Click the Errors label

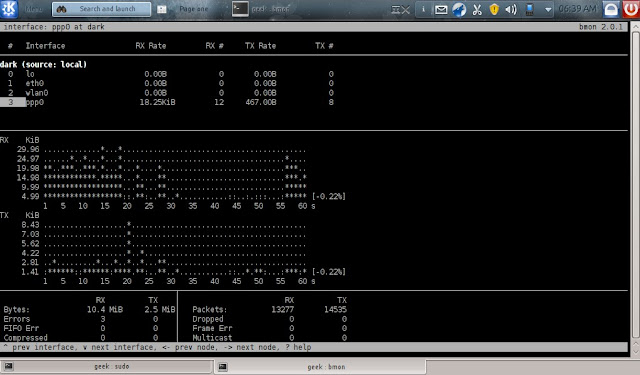pos(17,319)
